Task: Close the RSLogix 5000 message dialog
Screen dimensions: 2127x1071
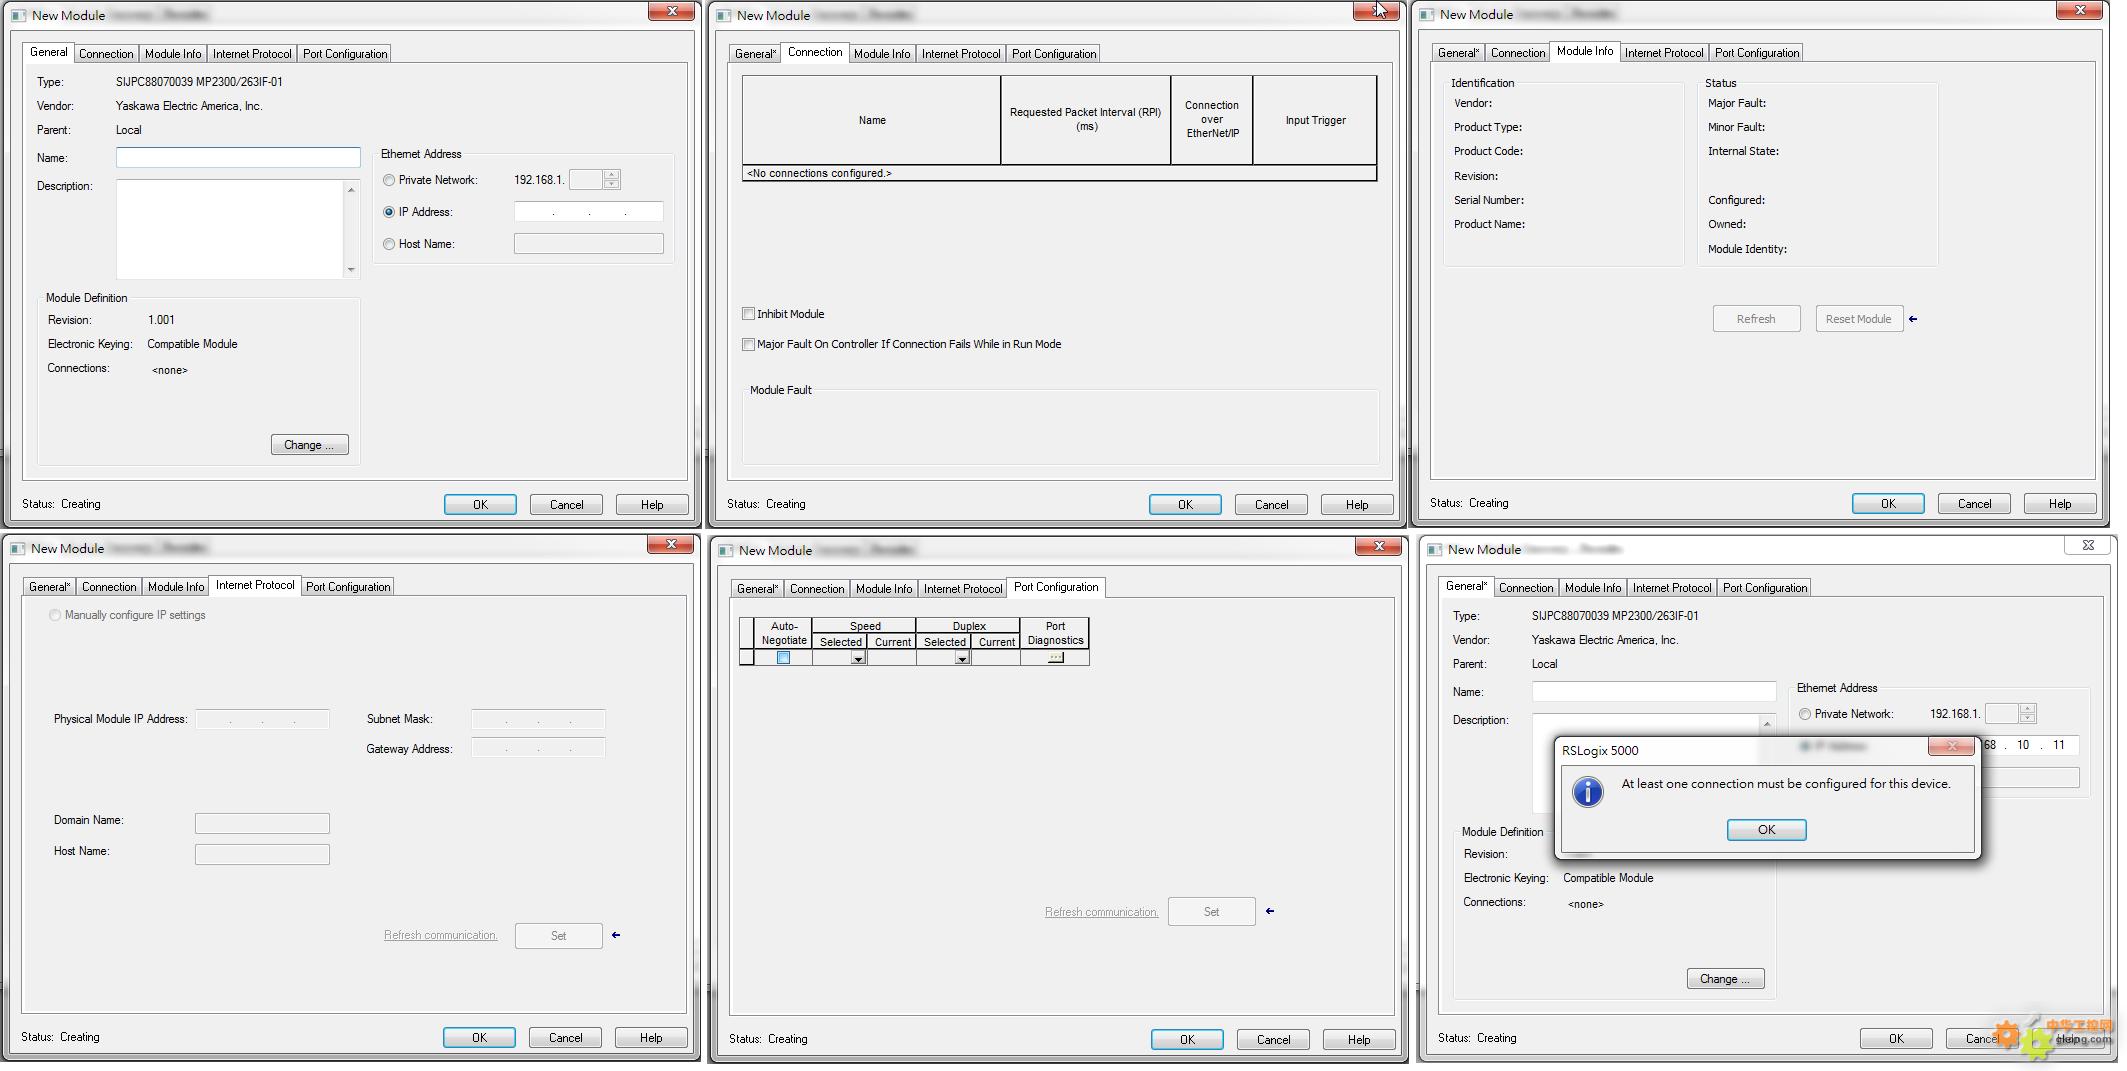Action: [x=1950, y=746]
